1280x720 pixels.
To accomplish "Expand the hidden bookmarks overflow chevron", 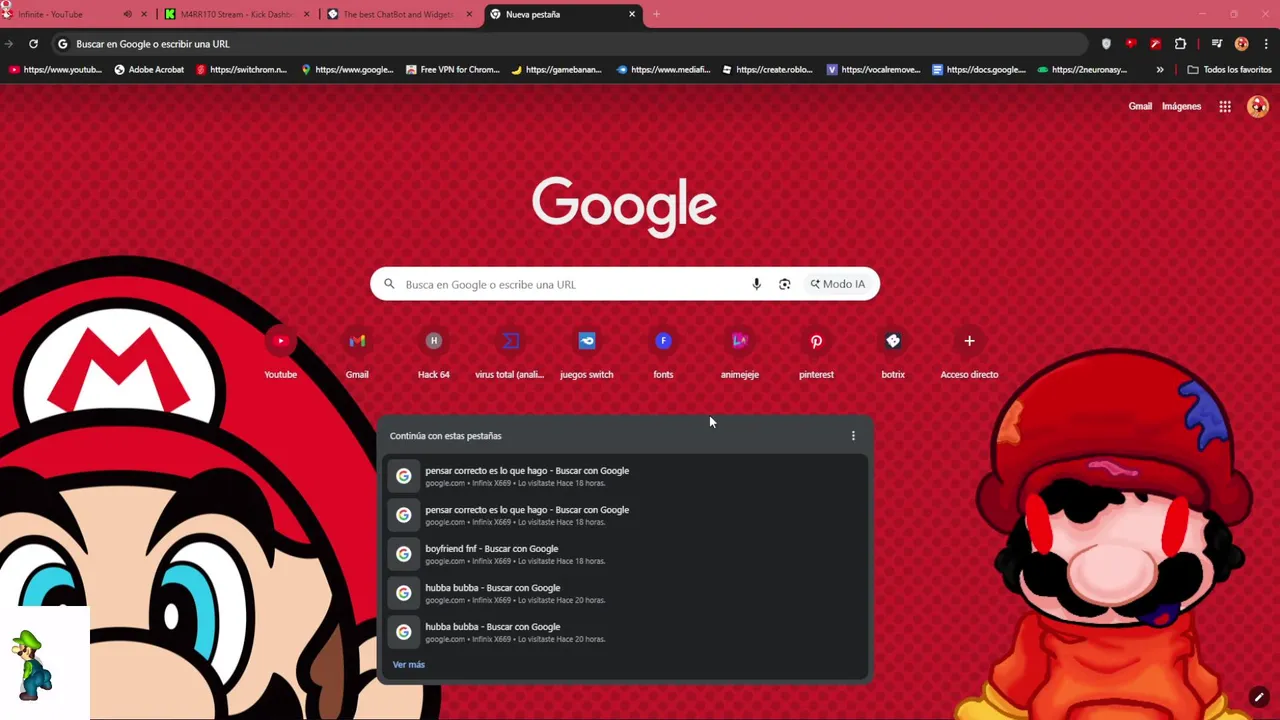I will pyautogui.click(x=1160, y=70).
